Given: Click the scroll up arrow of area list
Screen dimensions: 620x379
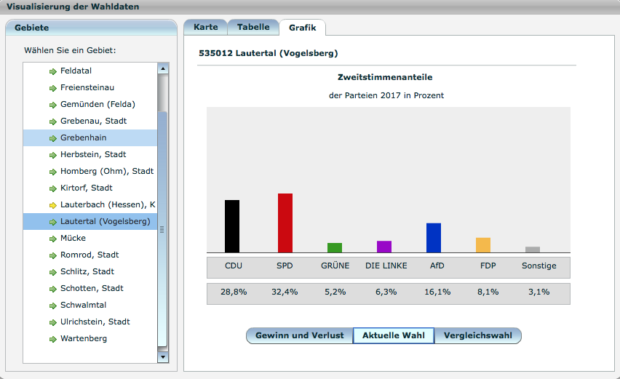Looking at the screenshot, I should pos(163,69).
